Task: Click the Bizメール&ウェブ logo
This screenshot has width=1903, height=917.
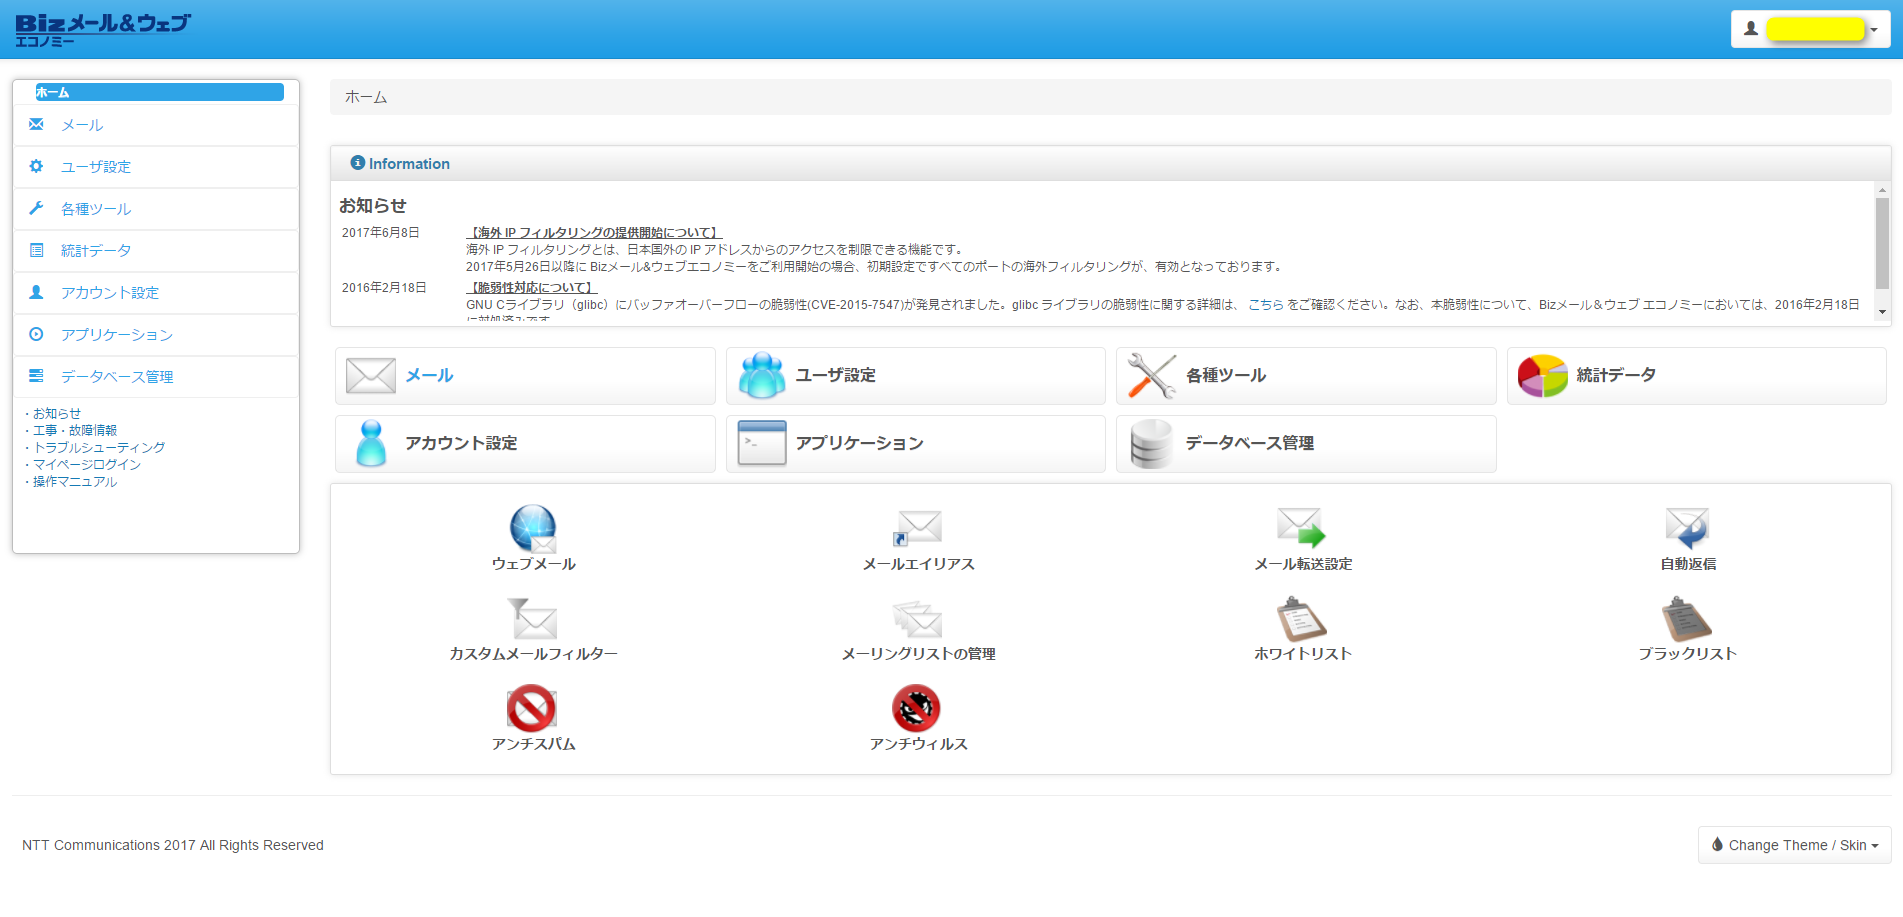Action: [x=102, y=29]
